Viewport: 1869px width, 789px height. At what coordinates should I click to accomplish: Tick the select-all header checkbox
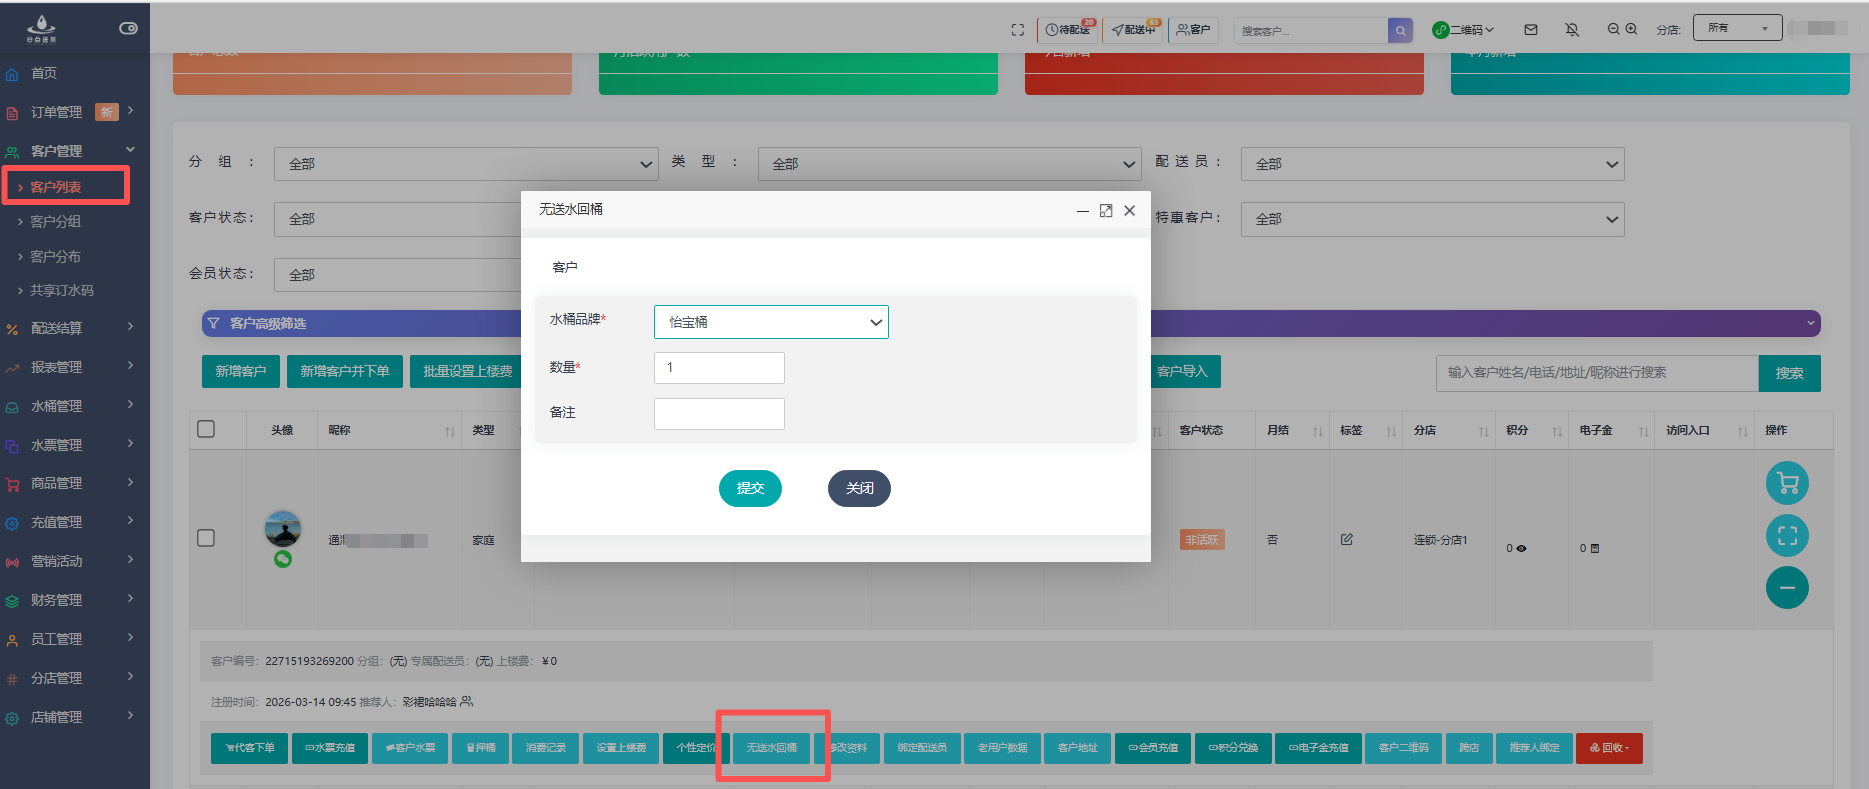[206, 429]
